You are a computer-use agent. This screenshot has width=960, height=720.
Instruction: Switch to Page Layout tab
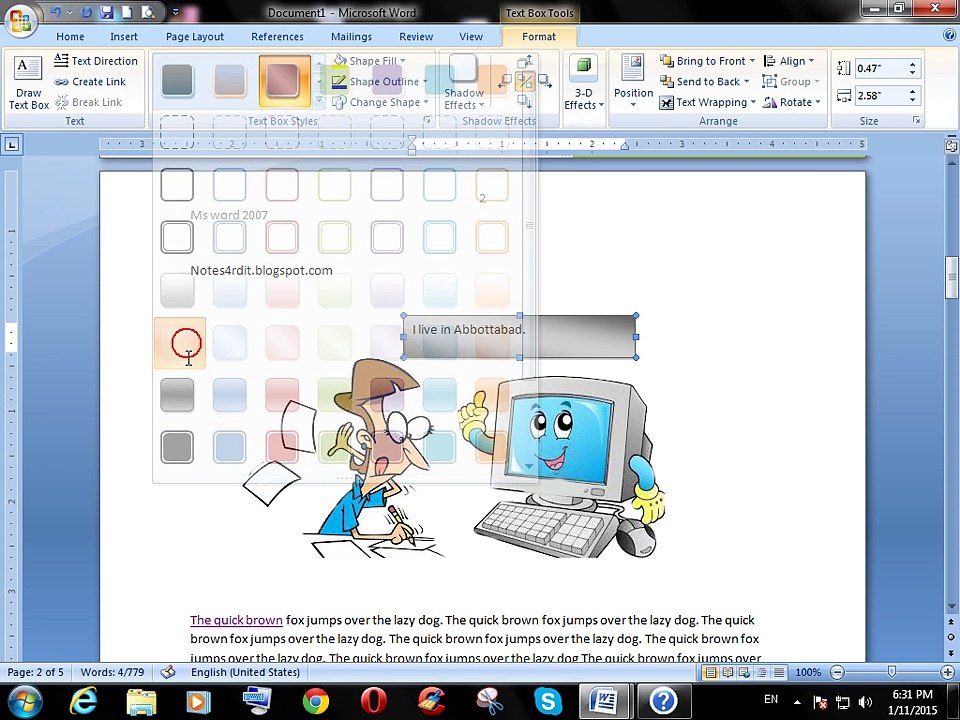(x=195, y=37)
